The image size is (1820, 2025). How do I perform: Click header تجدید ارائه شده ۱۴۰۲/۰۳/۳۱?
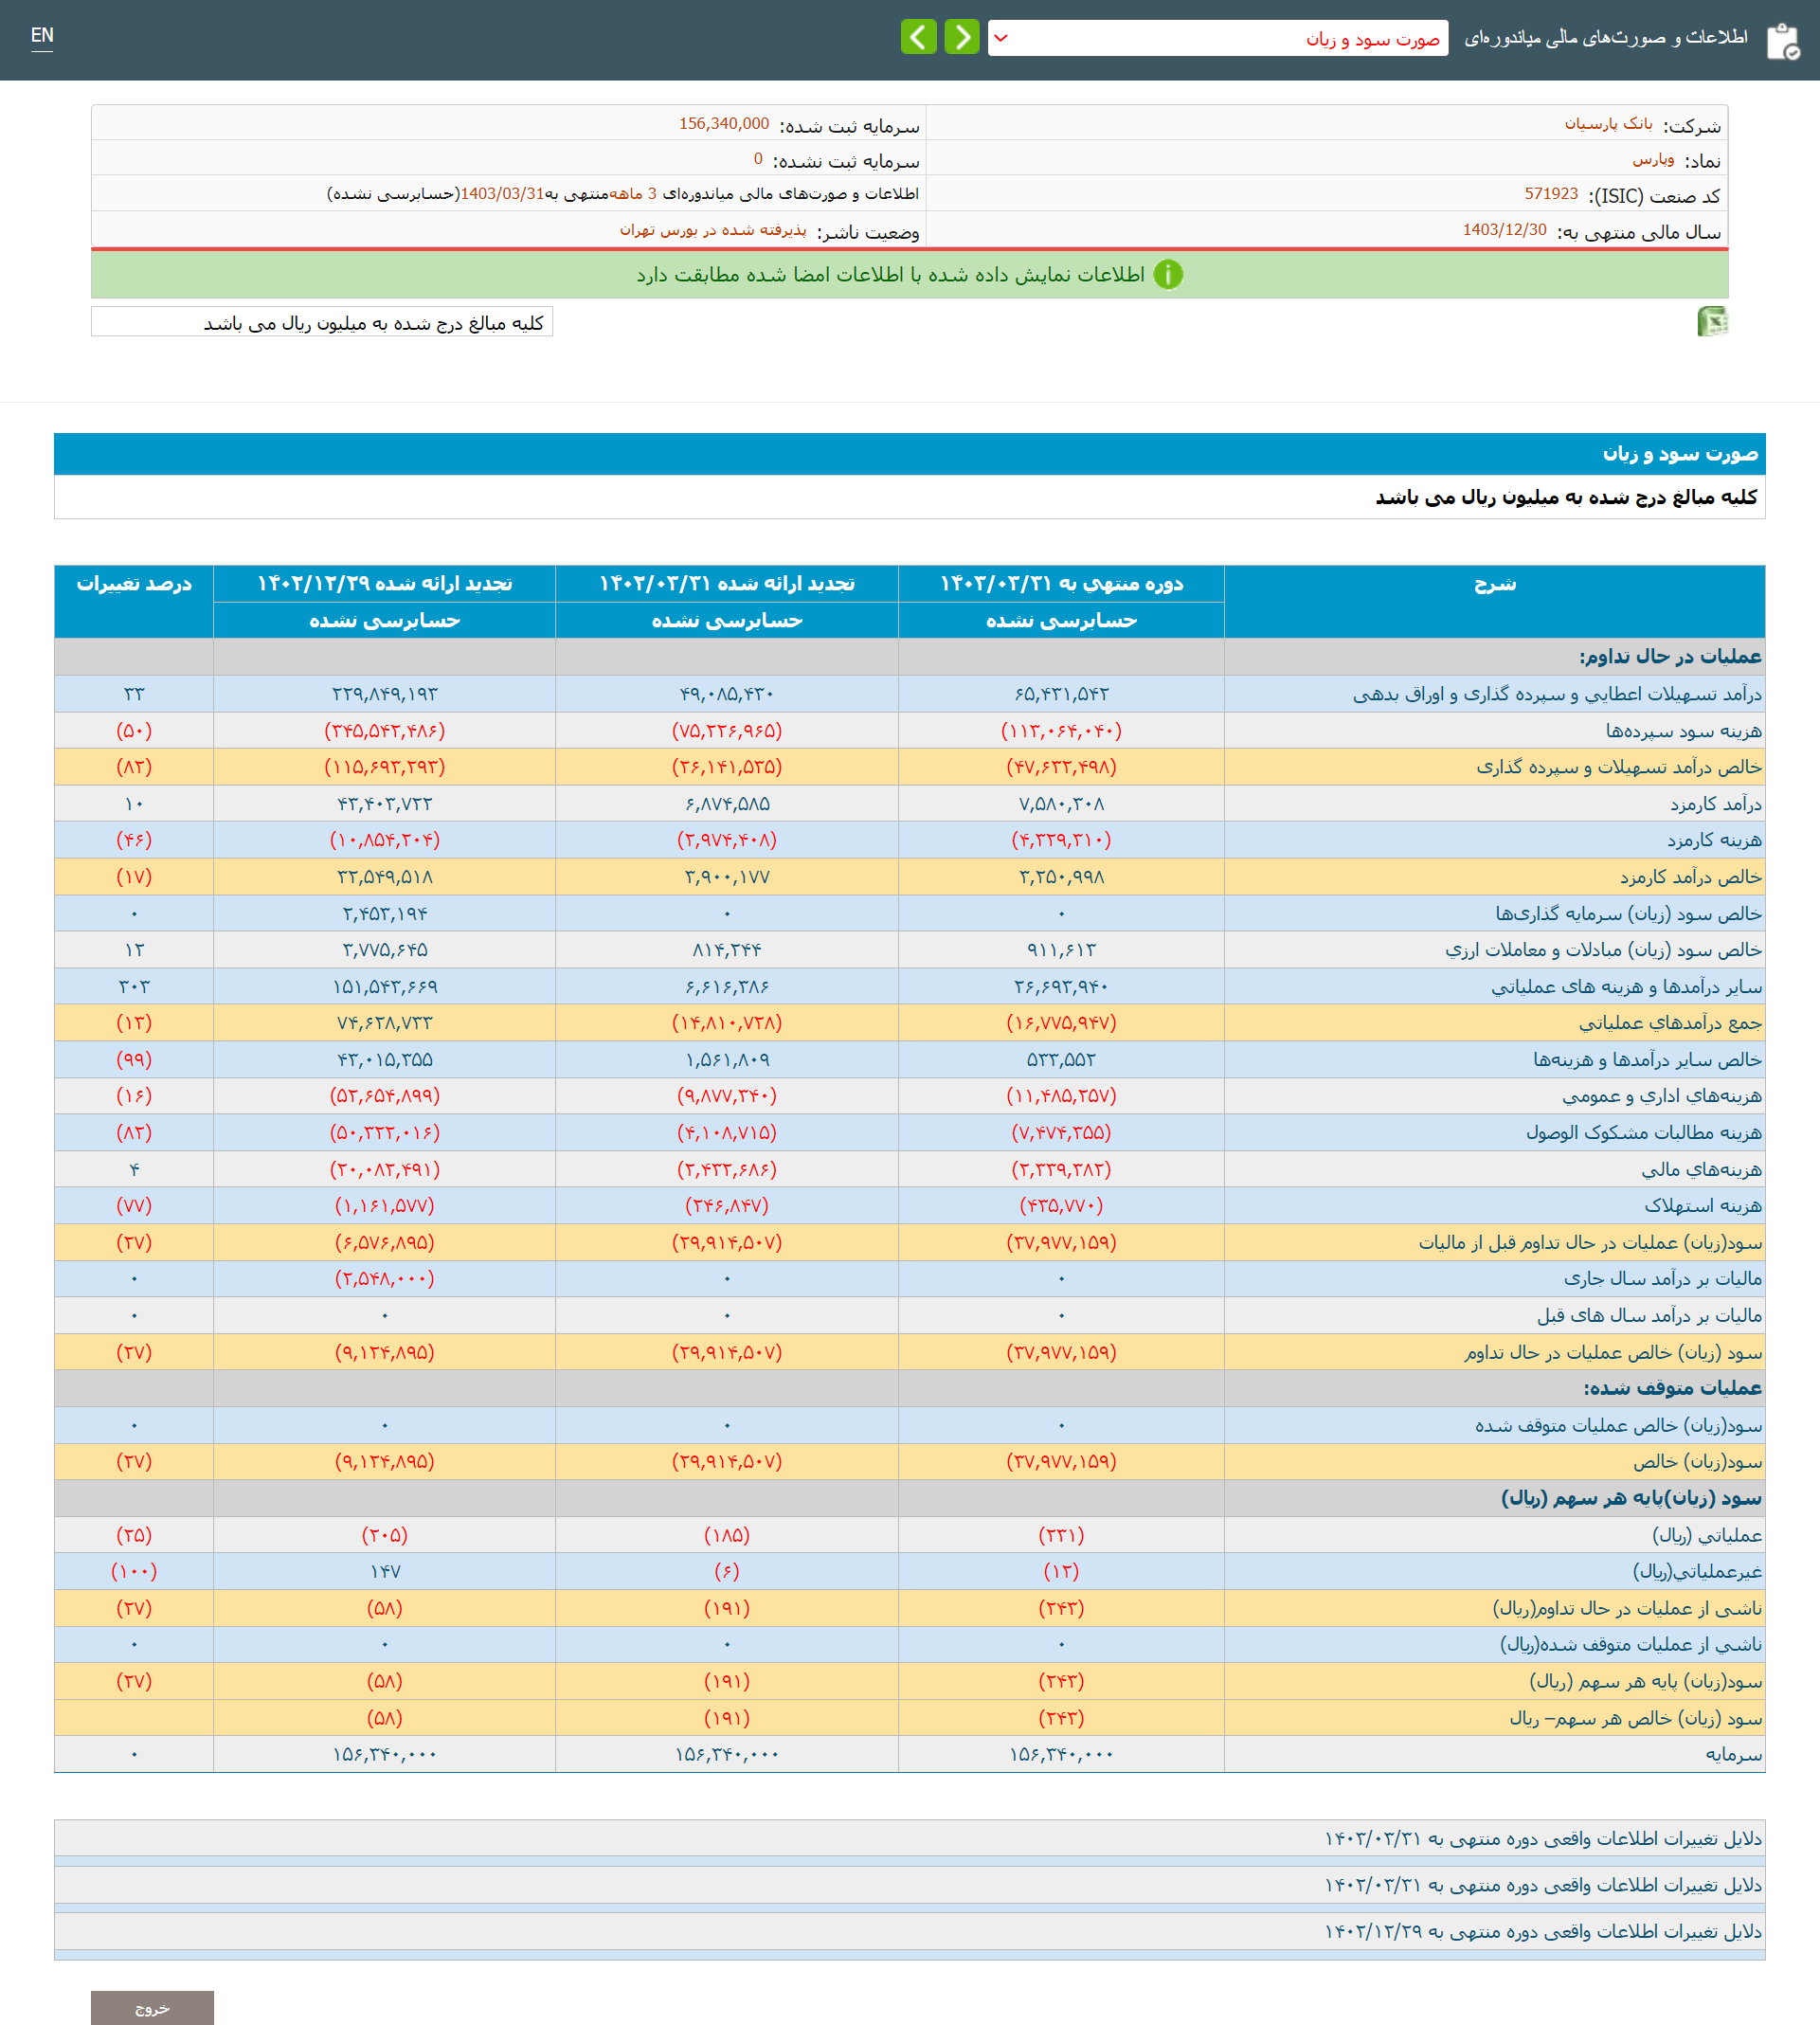pyautogui.click(x=727, y=584)
